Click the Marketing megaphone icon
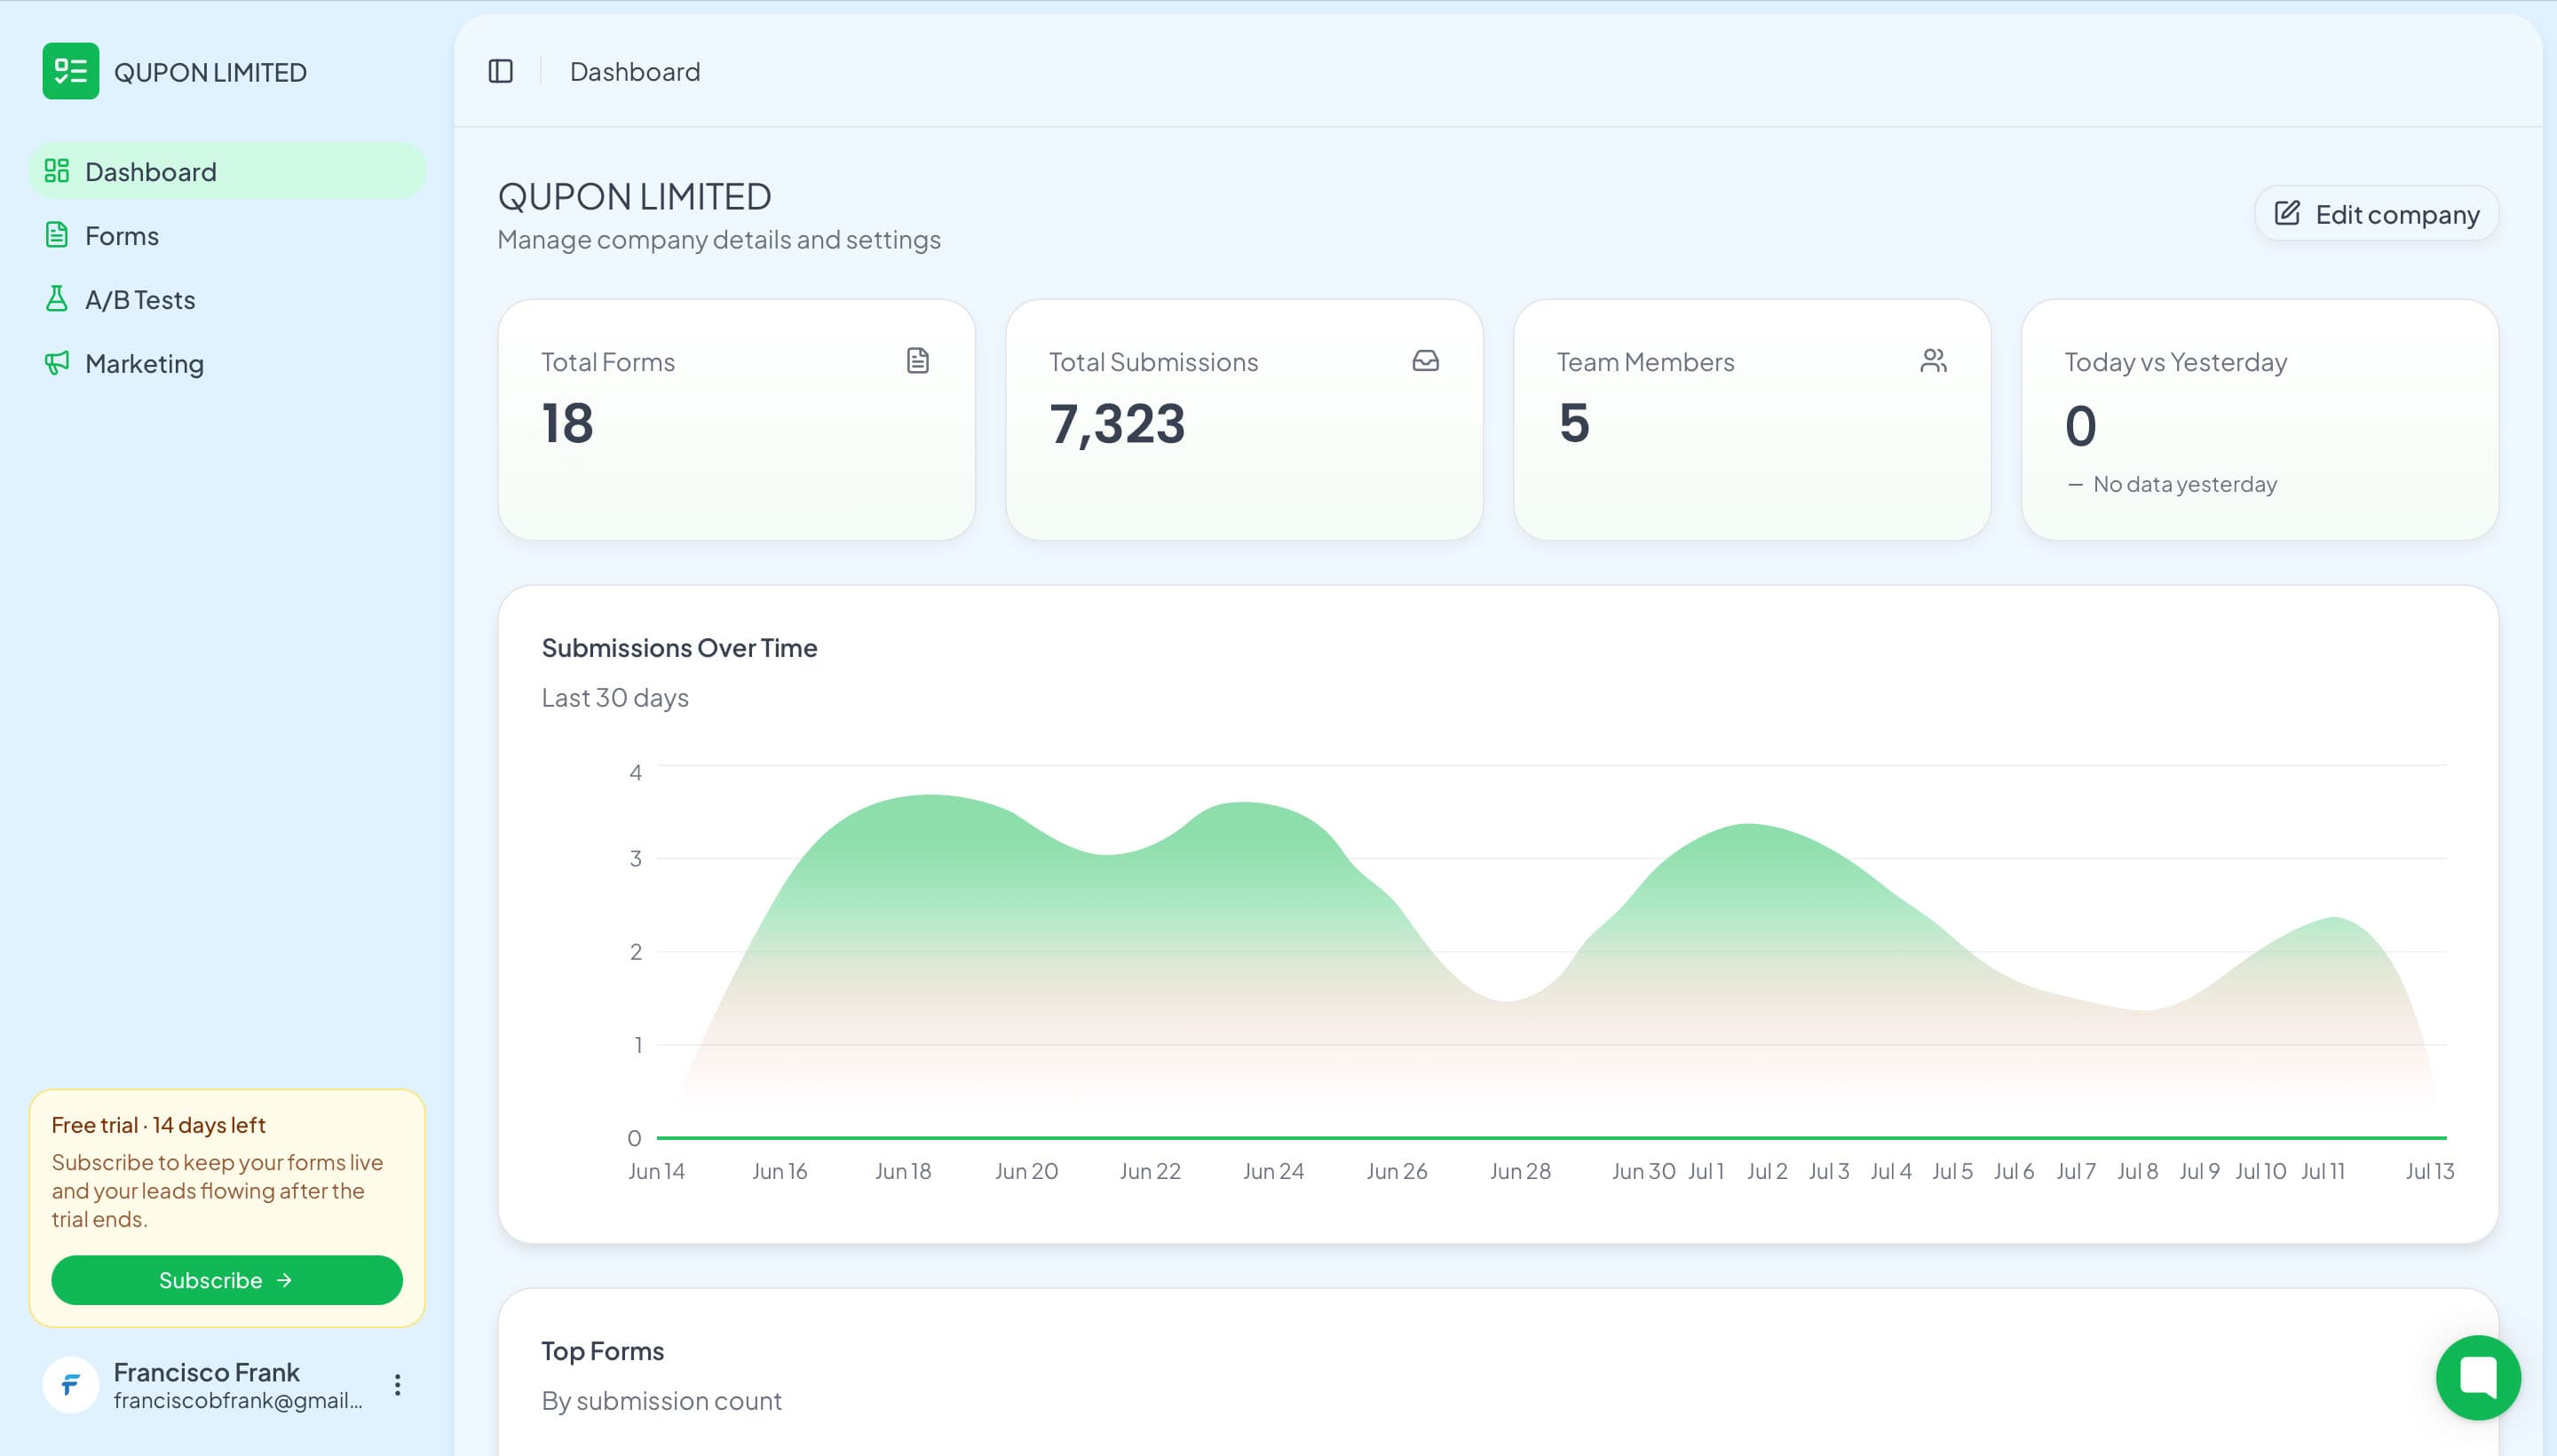This screenshot has height=1456, width=2557. coord(57,363)
